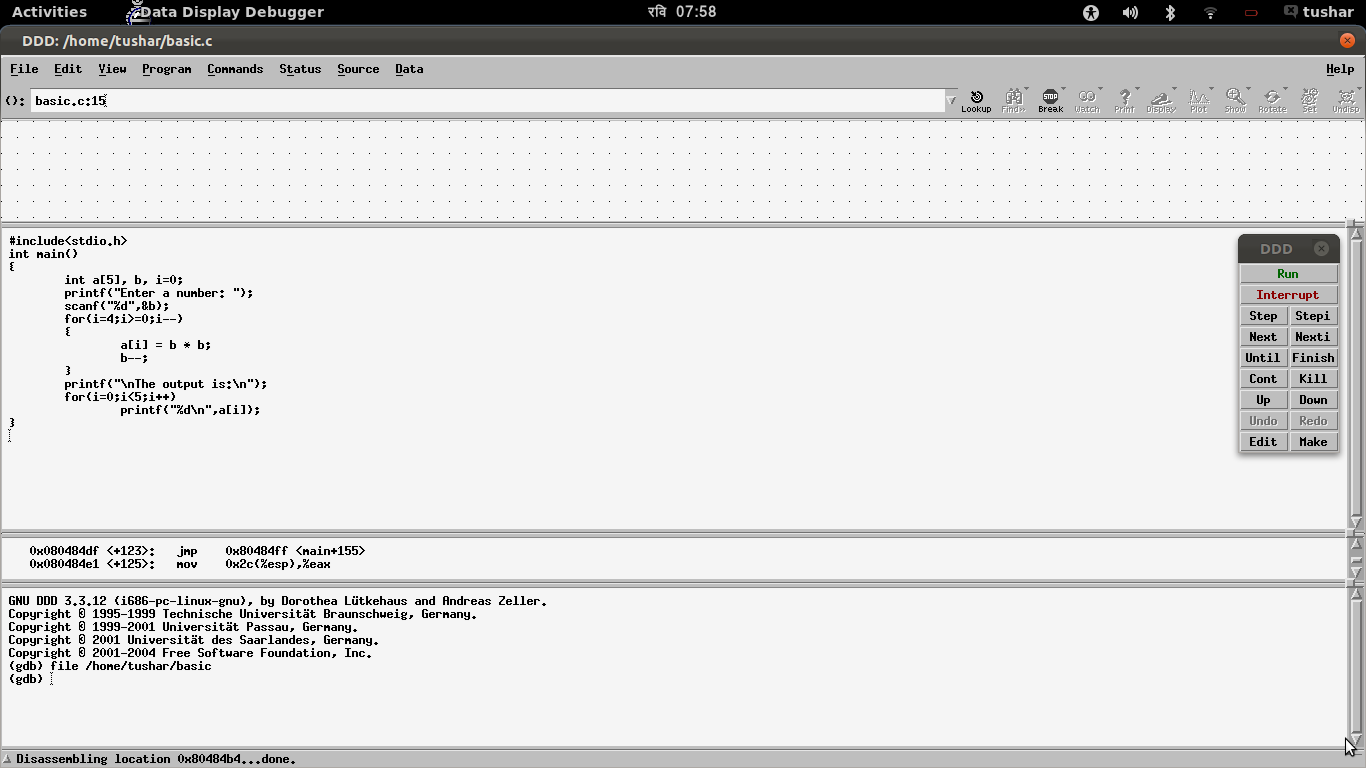Open the Program menu
Screen dimensions: 1366x768
[166, 69]
